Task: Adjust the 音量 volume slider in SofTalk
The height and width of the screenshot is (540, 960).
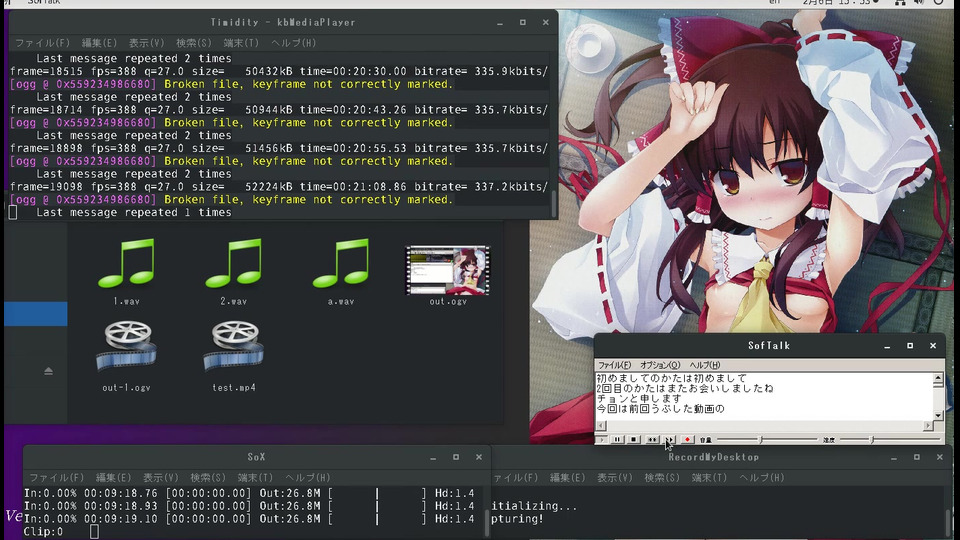Action: click(x=767, y=440)
